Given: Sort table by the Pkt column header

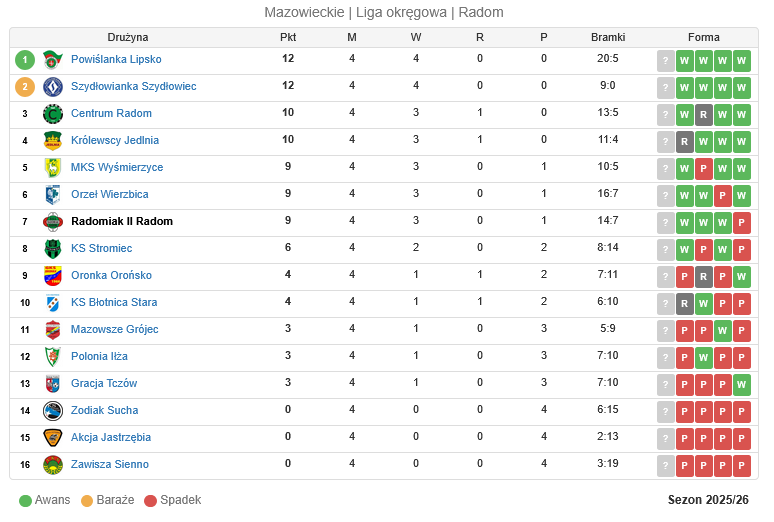Looking at the screenshot, I should (x=288, y=37).
